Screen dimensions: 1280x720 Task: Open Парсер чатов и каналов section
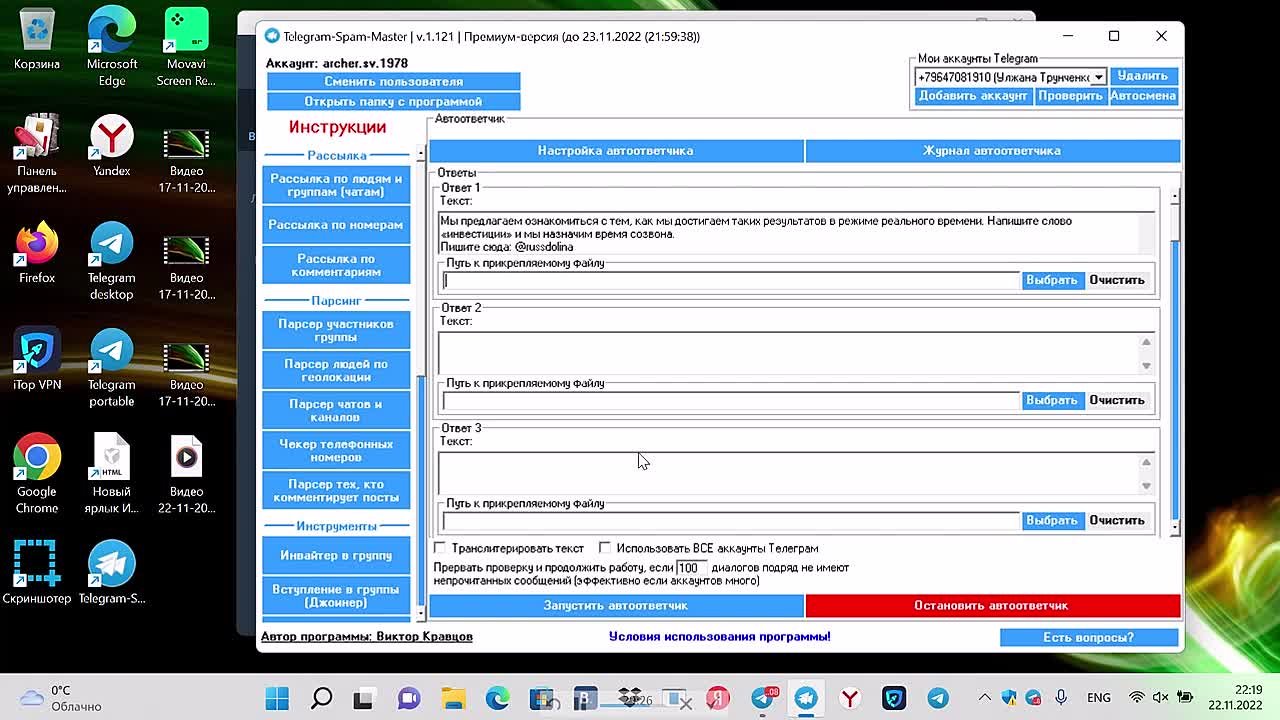[x=336, y=410]
